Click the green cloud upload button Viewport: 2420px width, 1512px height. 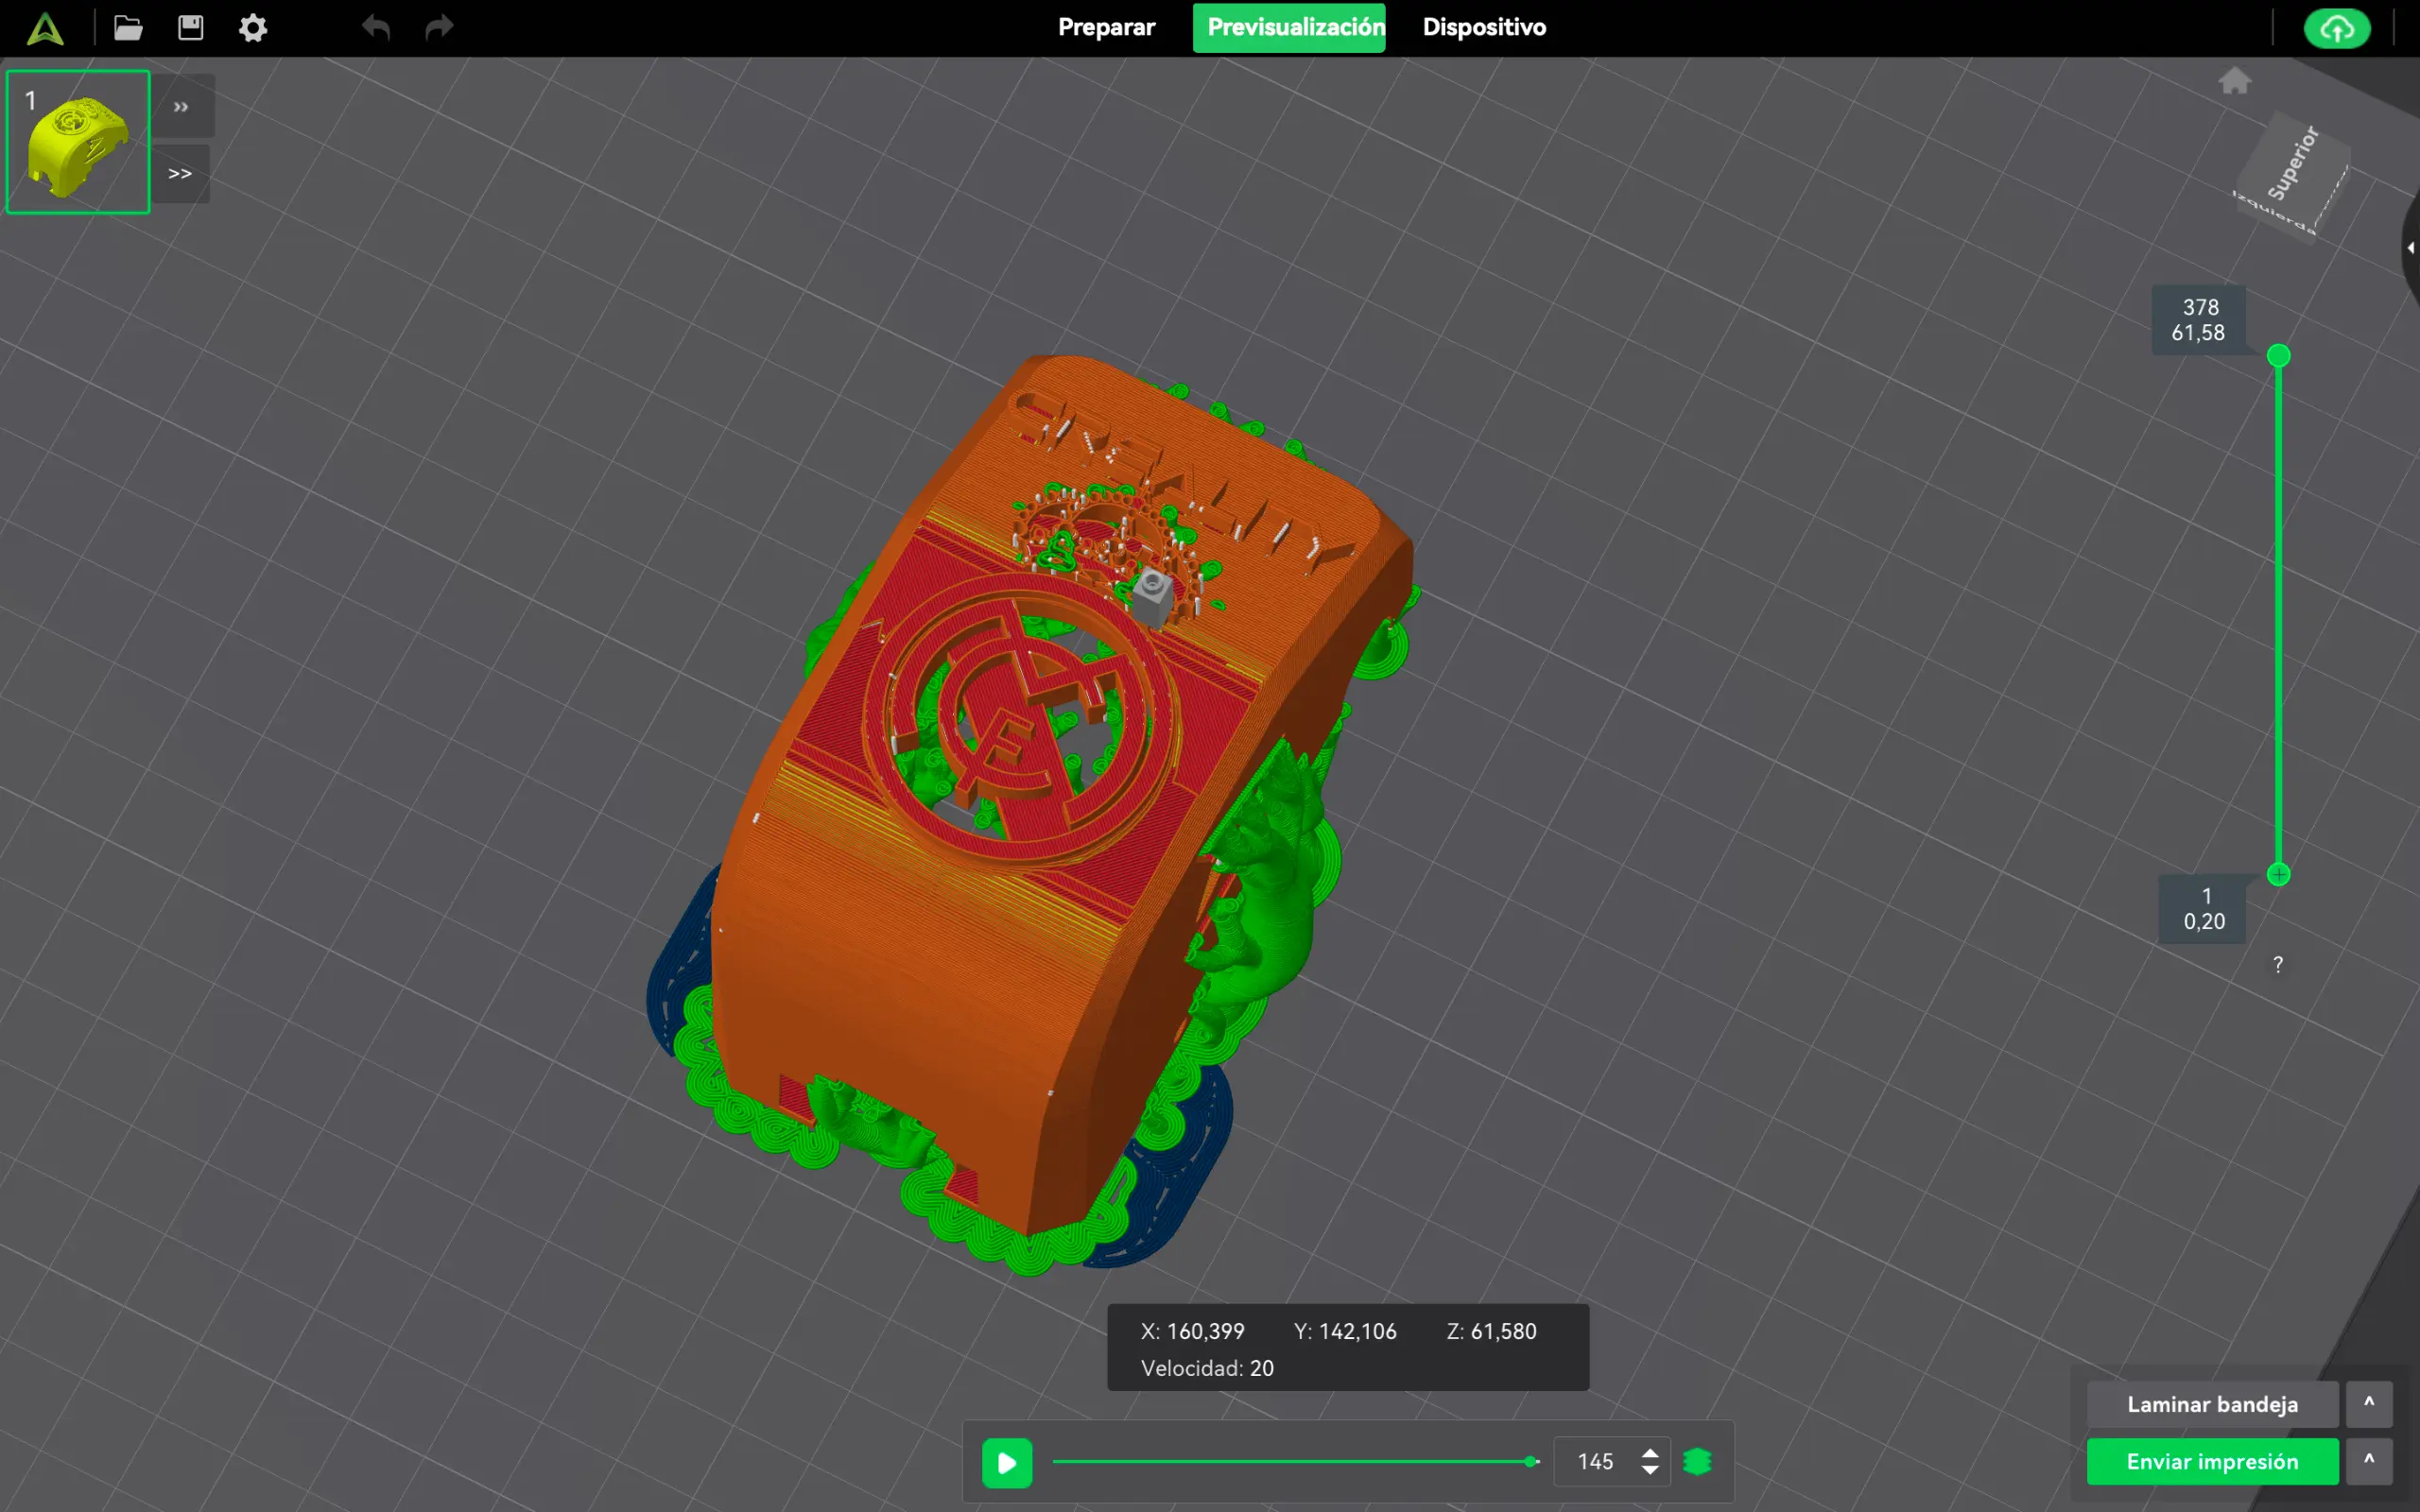[x=2336, y=28]
